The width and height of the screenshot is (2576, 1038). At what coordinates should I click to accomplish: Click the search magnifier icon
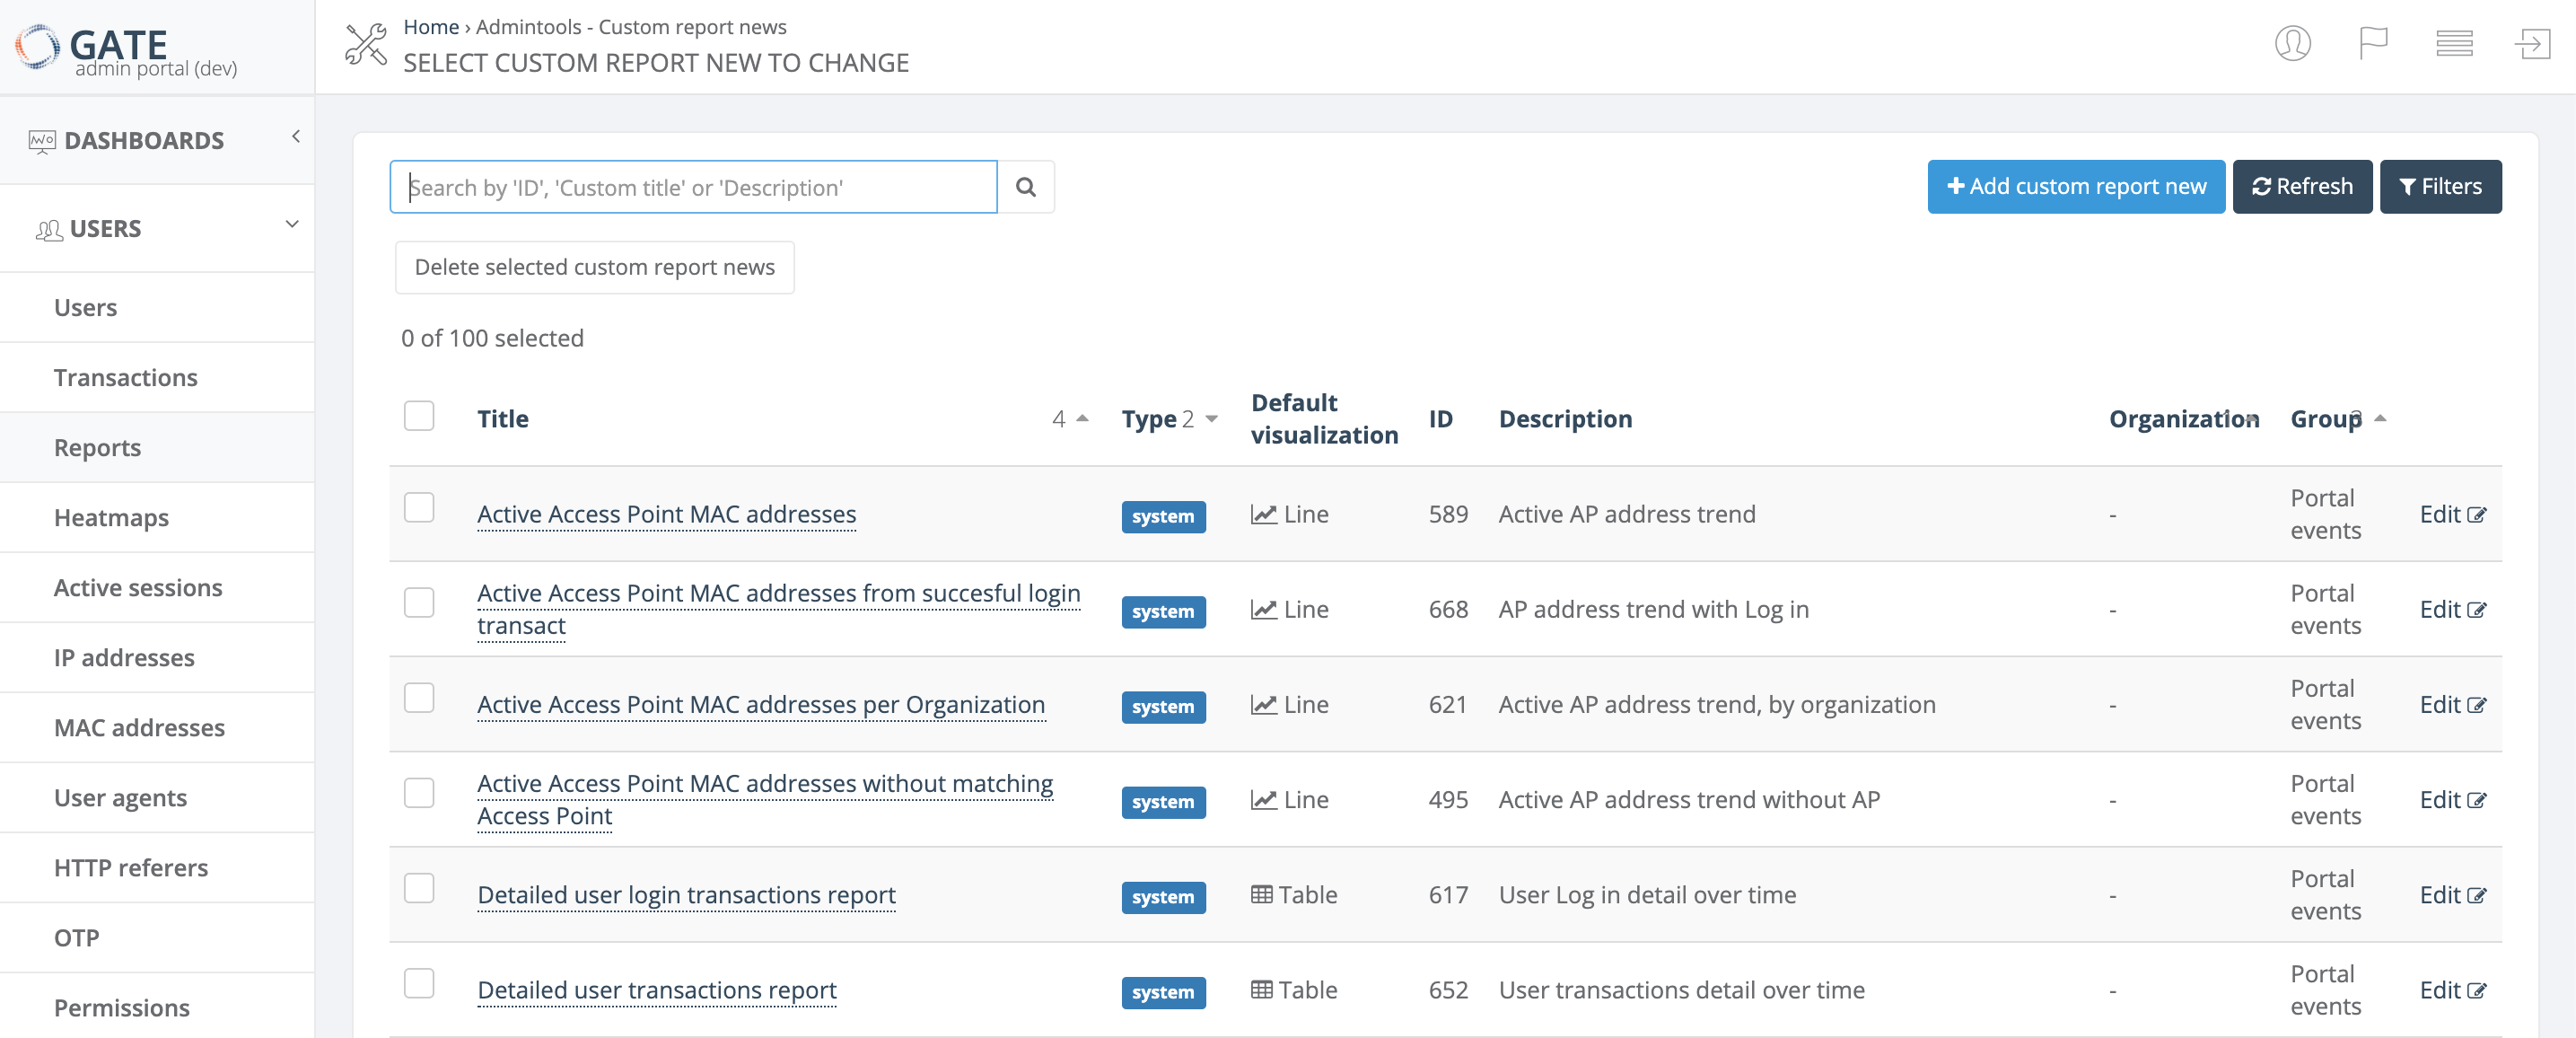[1026, 187]
